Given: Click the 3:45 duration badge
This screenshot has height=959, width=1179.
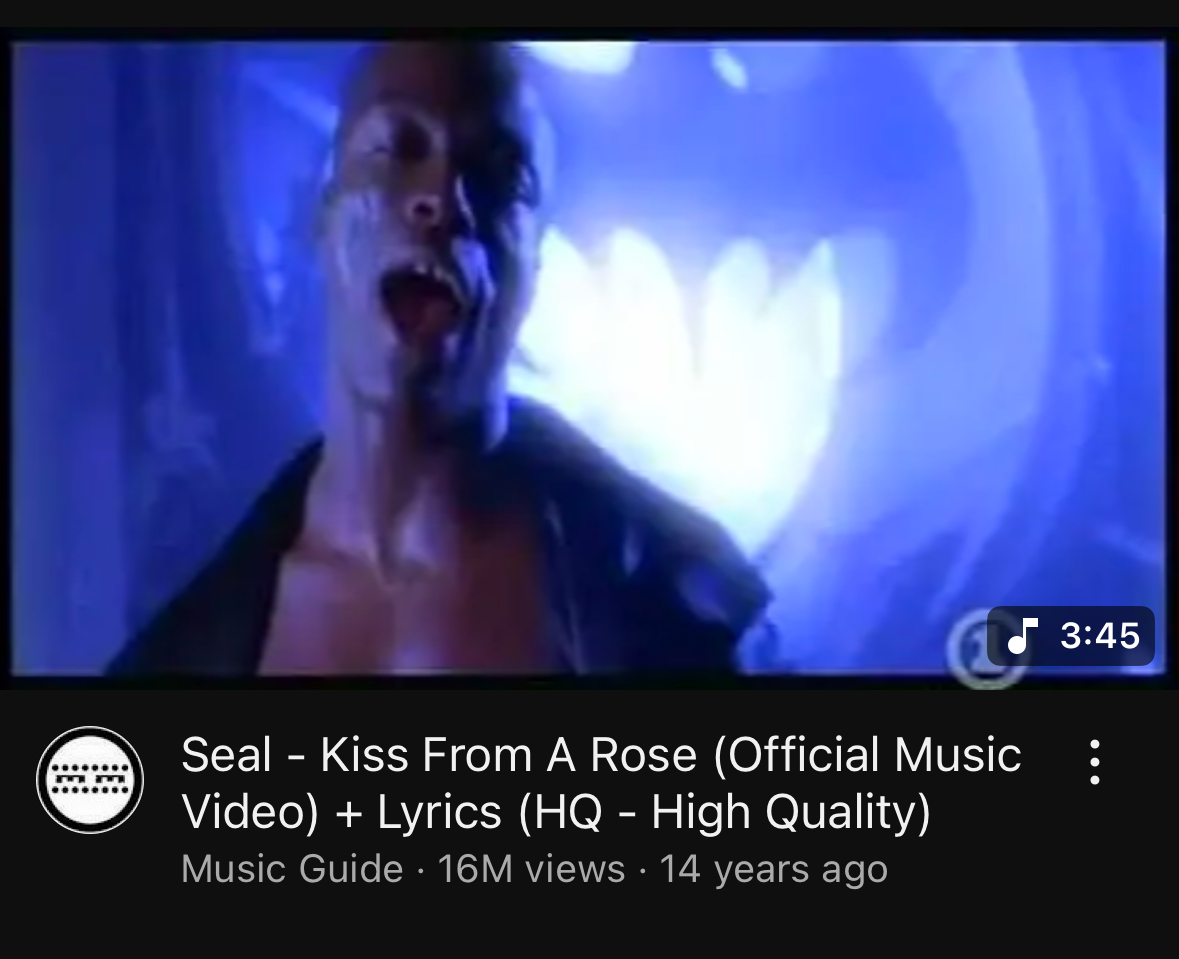Looking at the screenshot, I should tap(1071, 636).
